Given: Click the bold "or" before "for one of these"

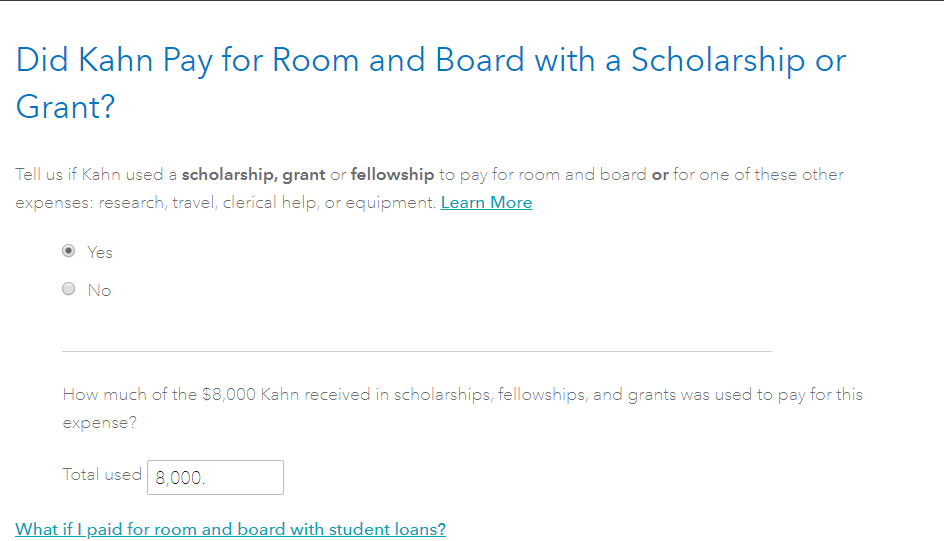Looking at the screenshot, I should click(660, 174).
